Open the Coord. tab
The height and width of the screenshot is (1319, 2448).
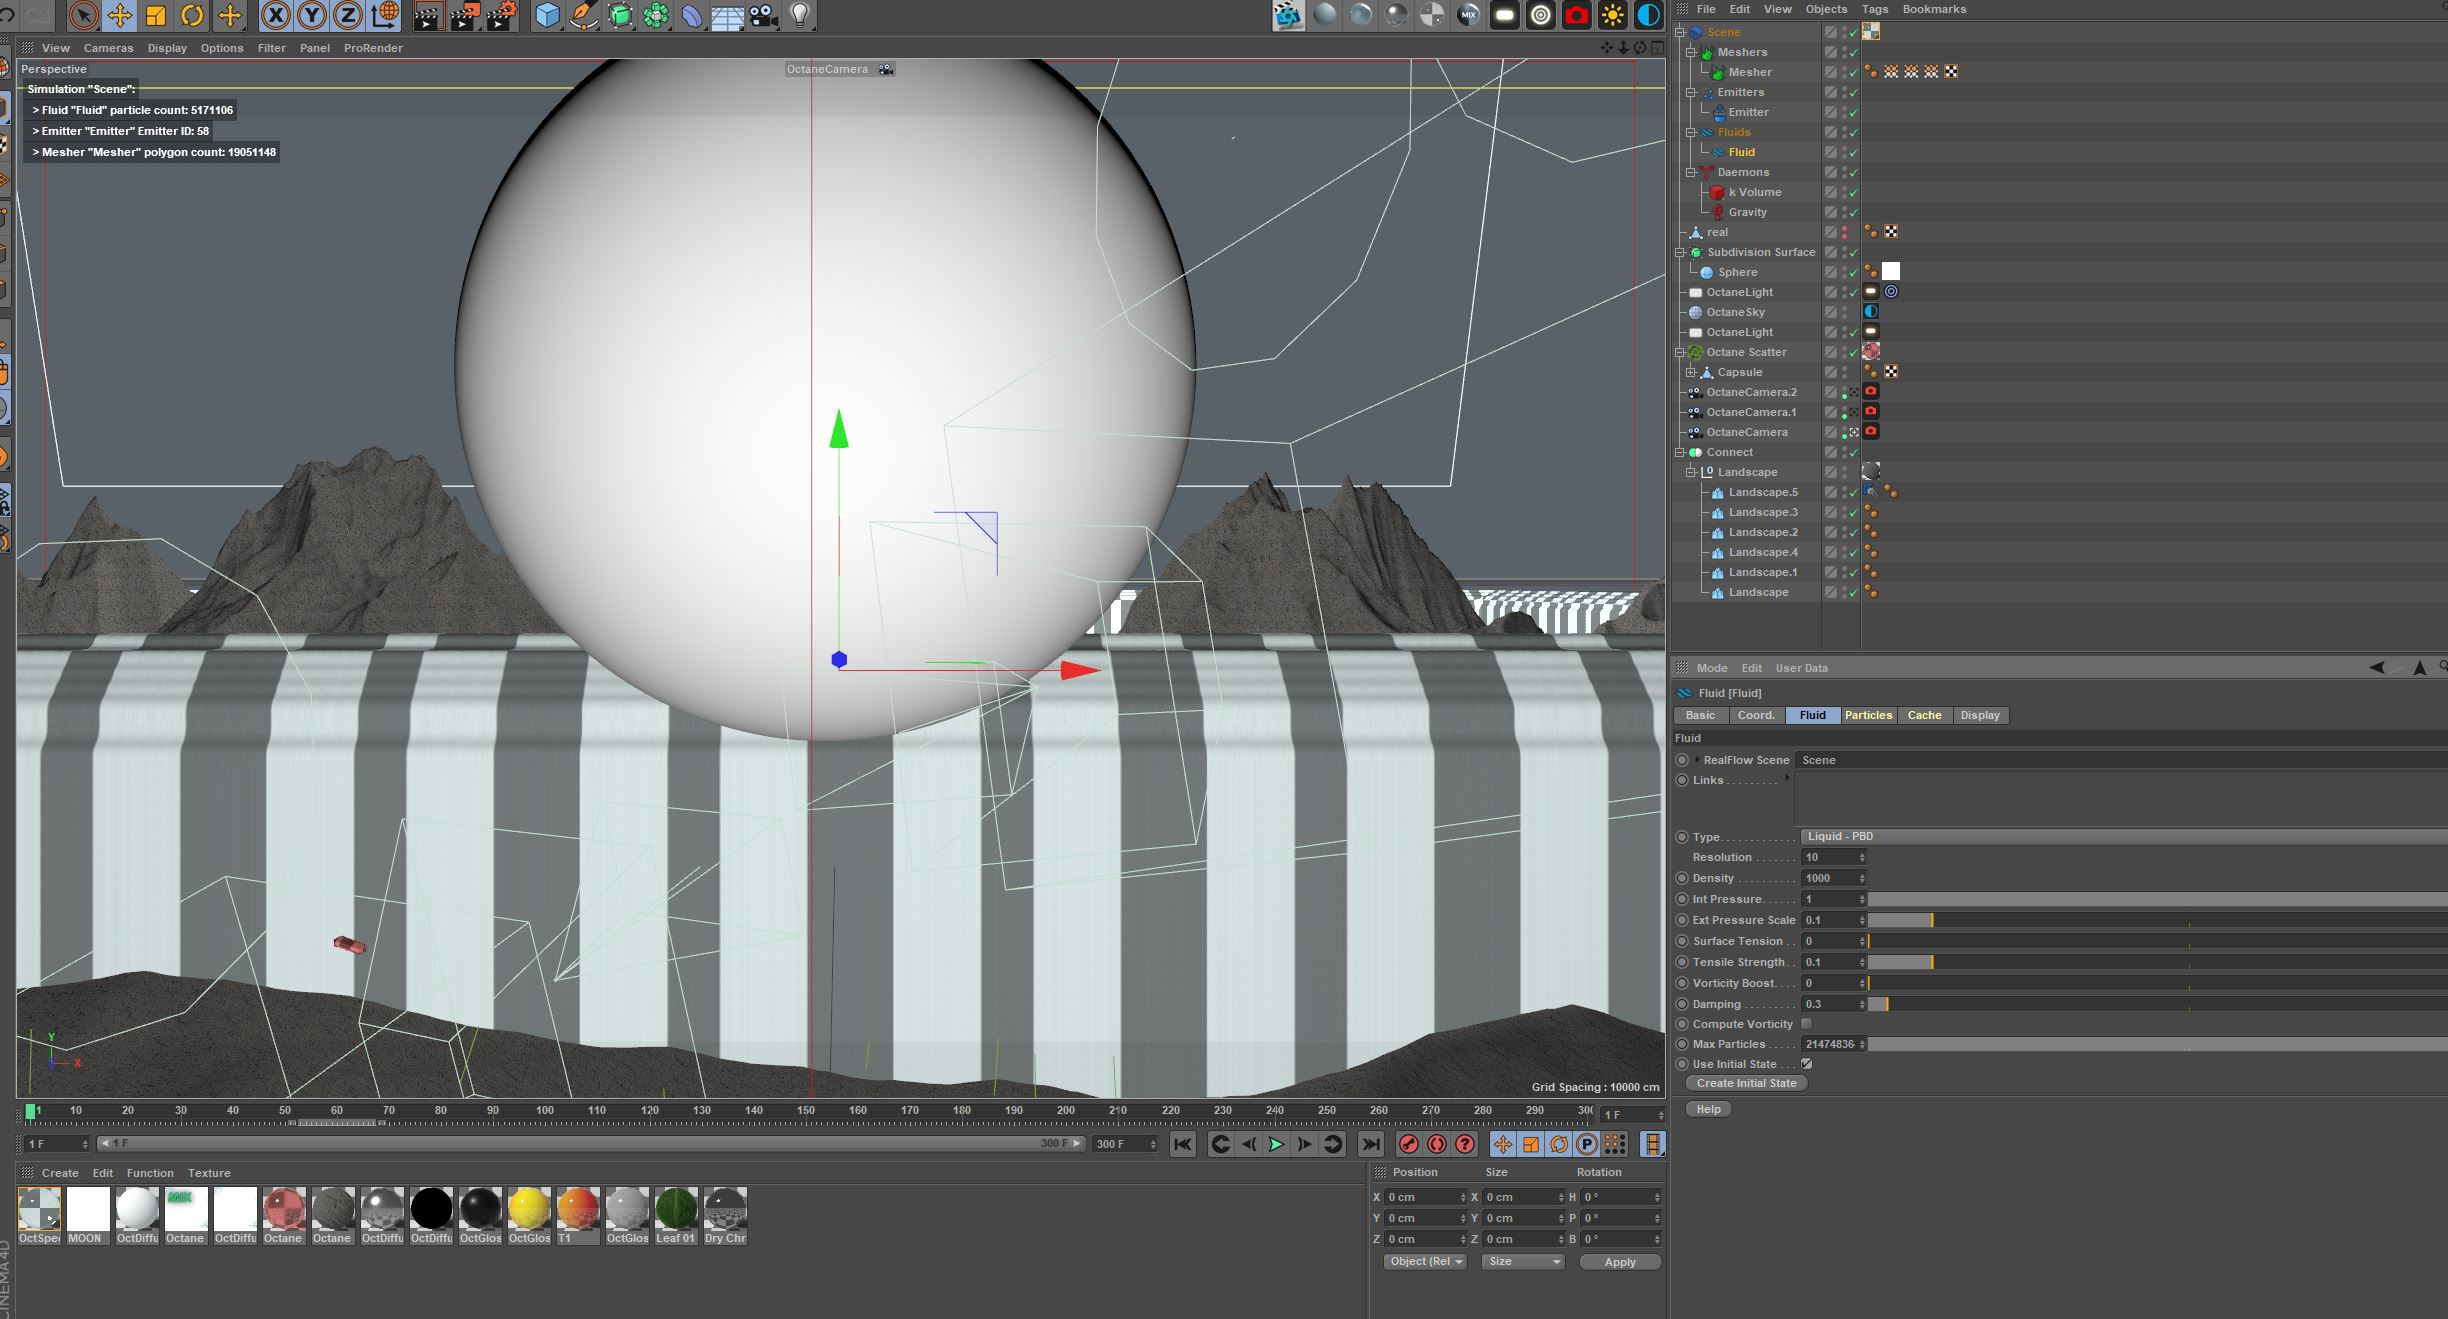pos(1756,715)
